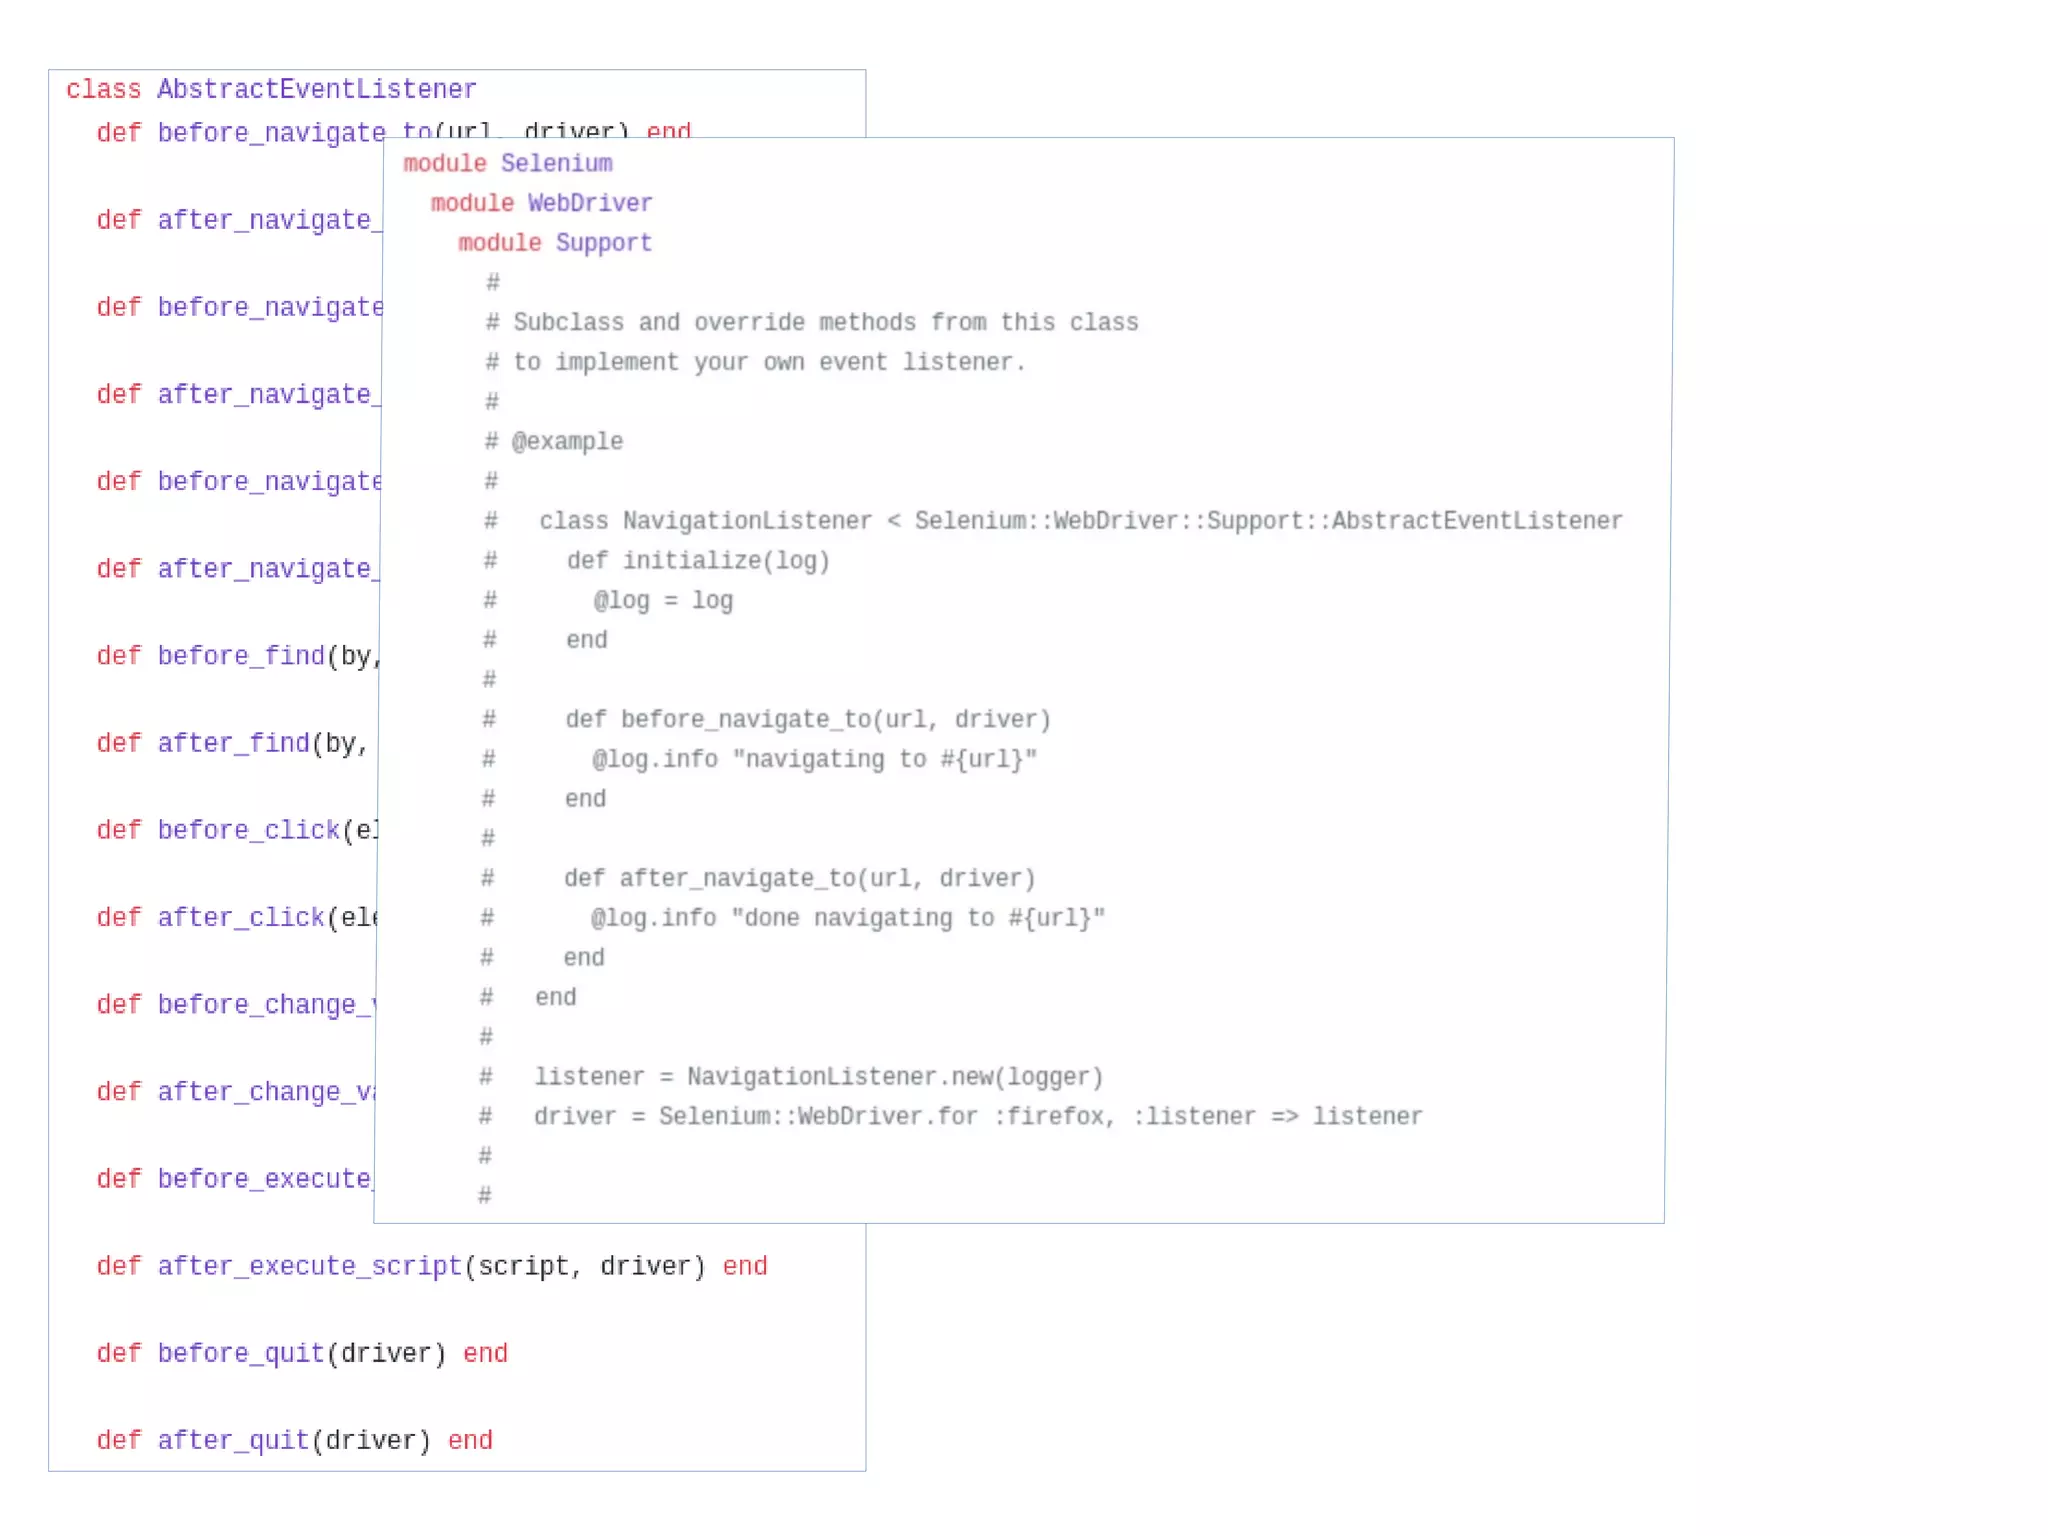The height and width of the screenshot is (1536, 2048).
Task: Click the 'module Support' line
Action: 554,243
